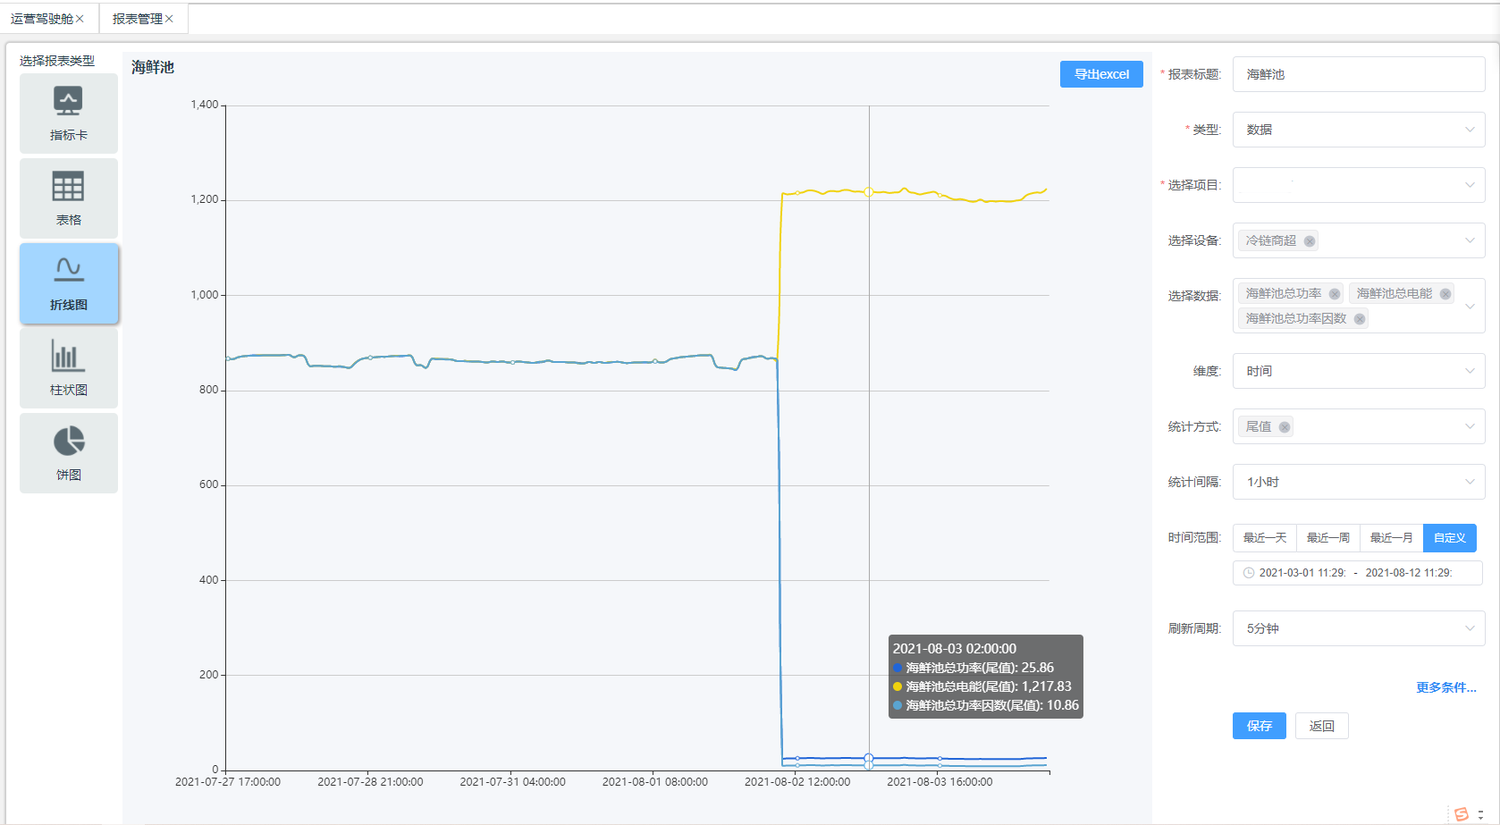Open the 维度 dropdown

1358,371
